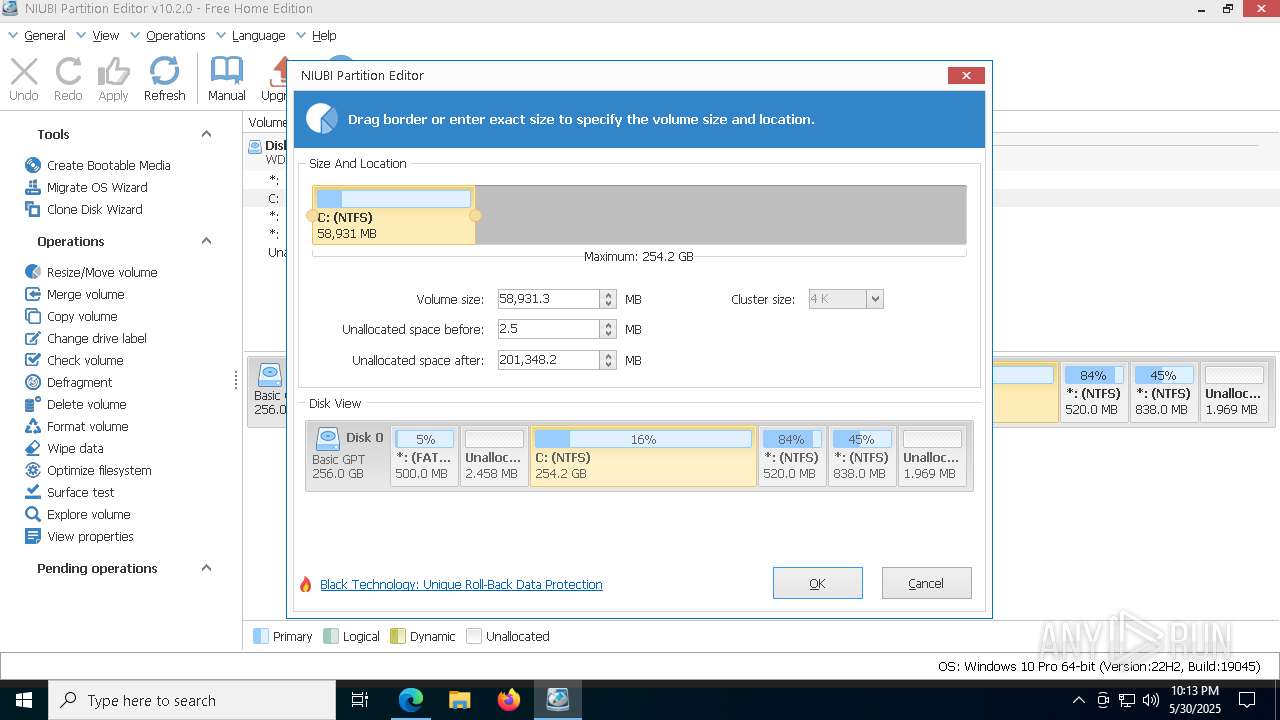Select Change drive label
1280x720 pixels.
pyautogui.click(x=86, y=338)
